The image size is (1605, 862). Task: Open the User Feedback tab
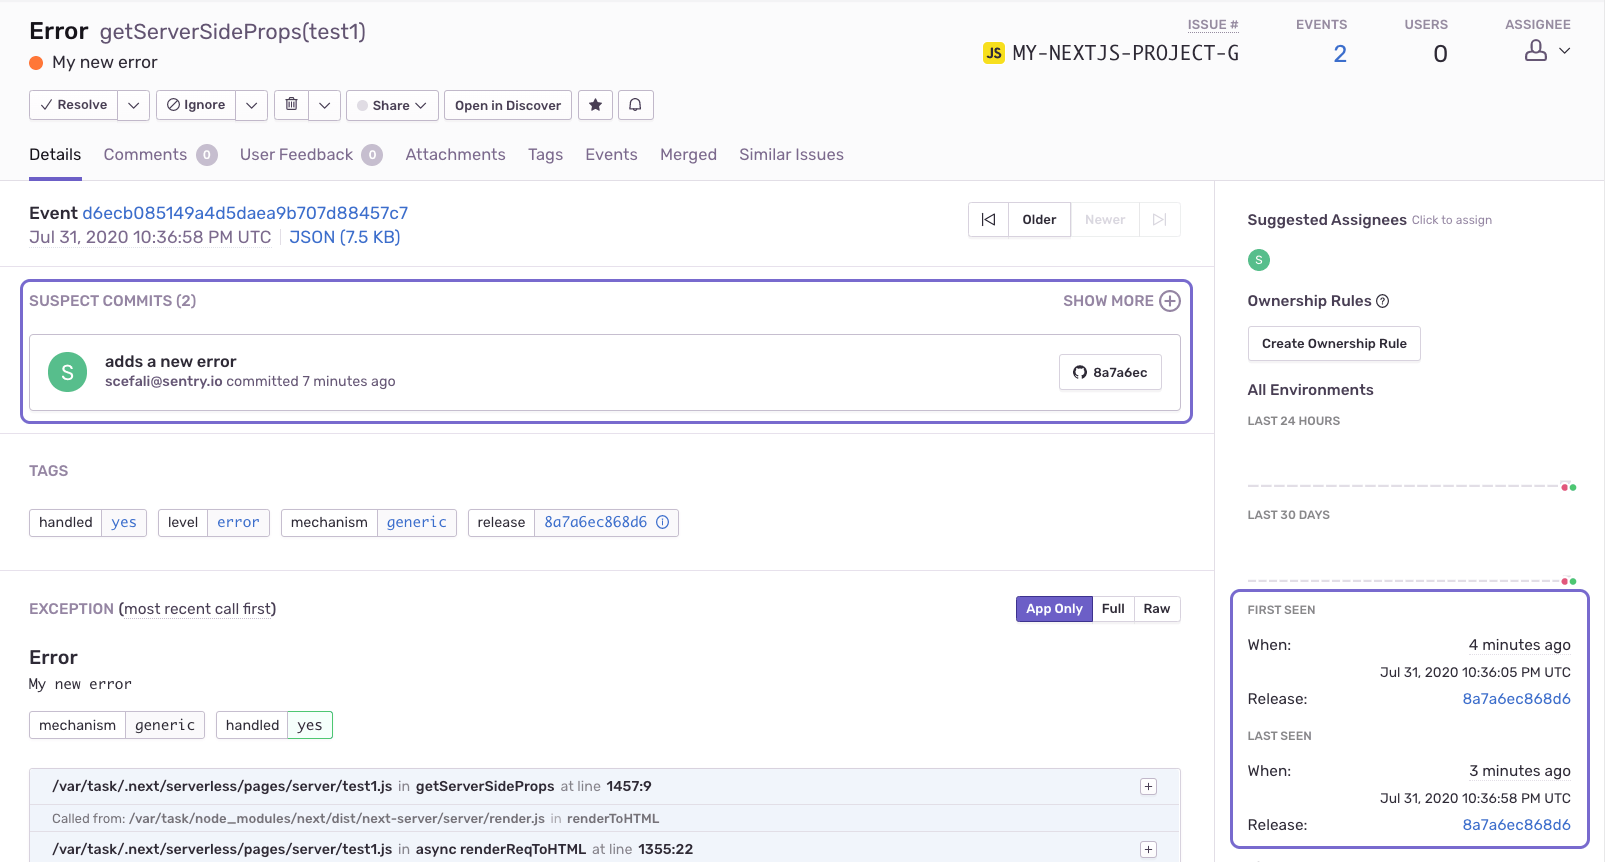click(x=311, y=155)
